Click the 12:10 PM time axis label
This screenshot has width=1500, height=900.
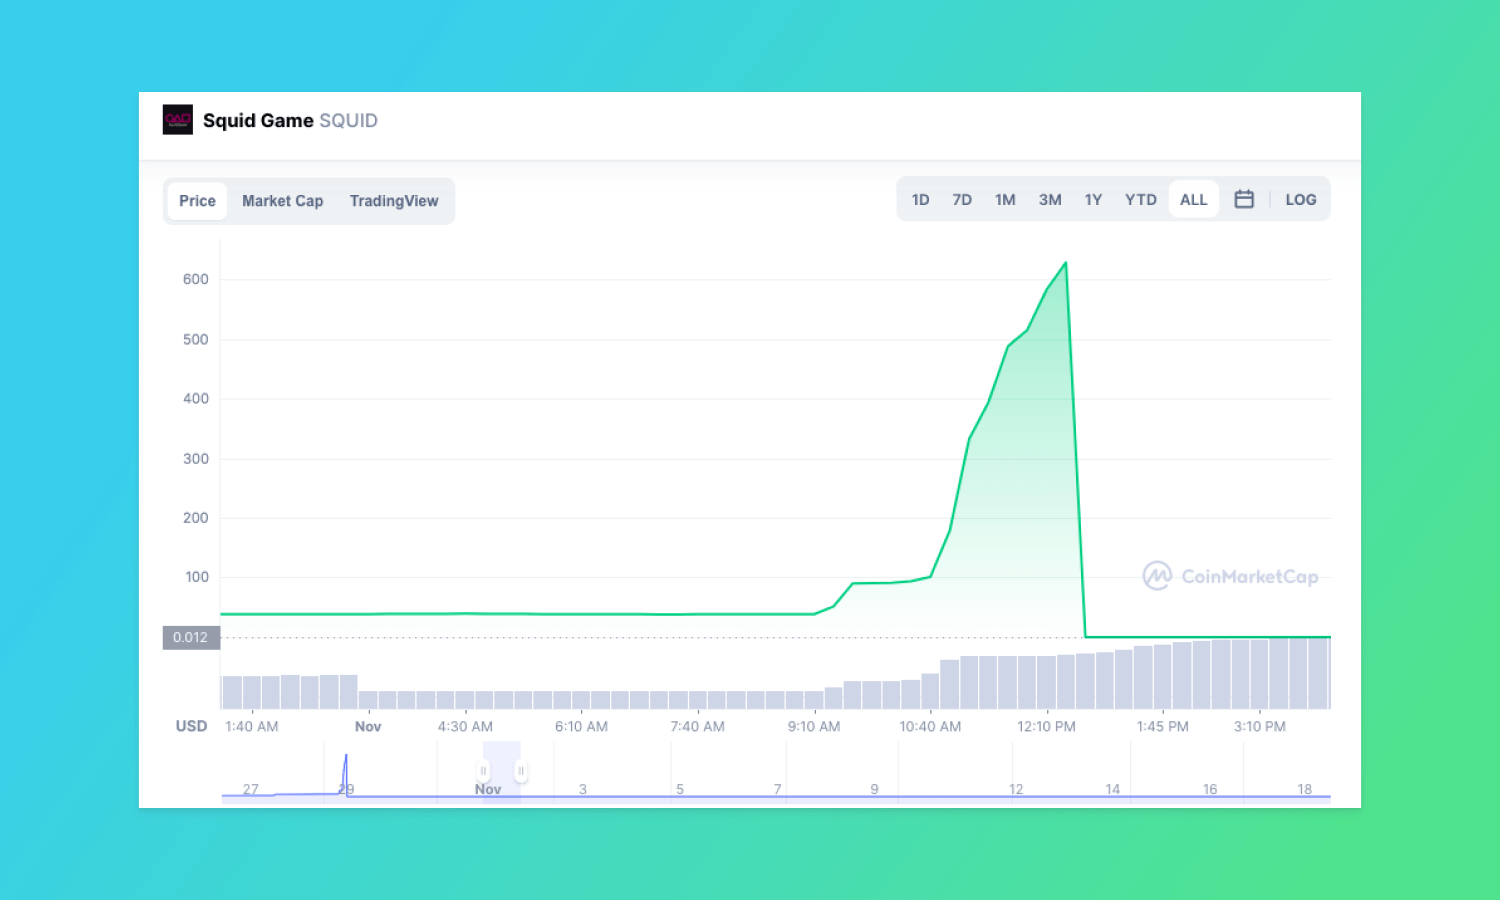point(1046,727)
